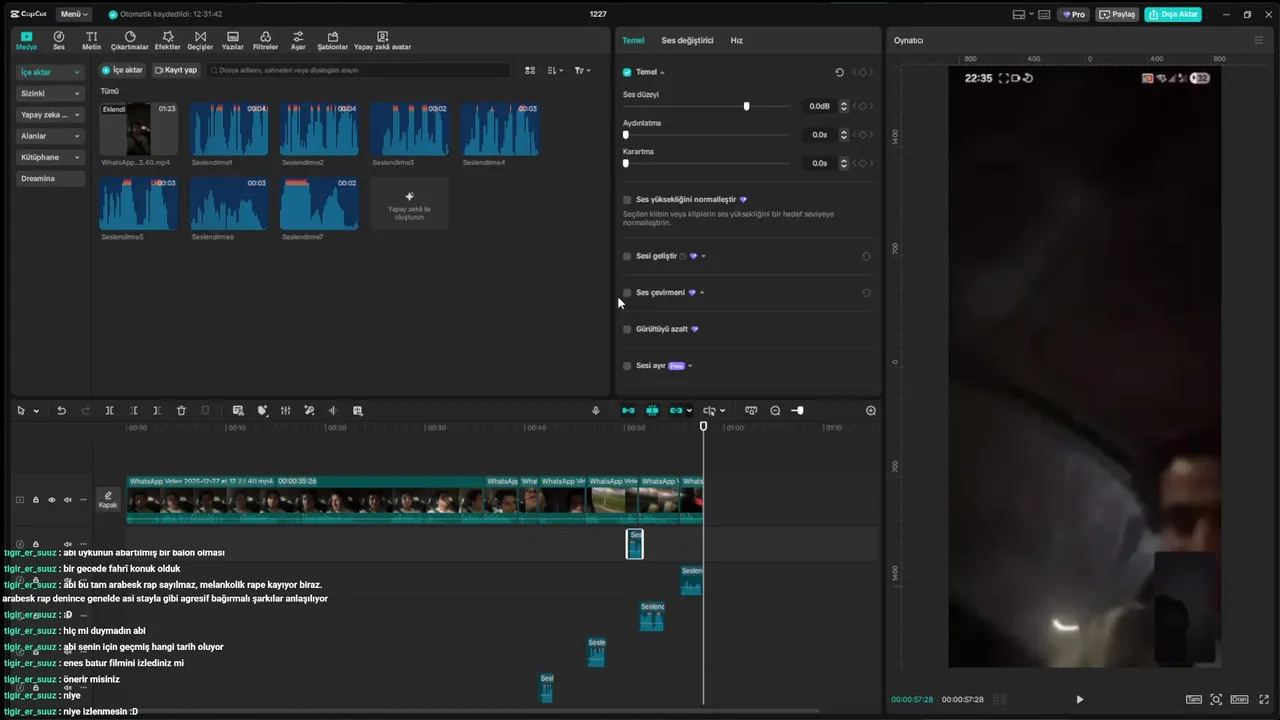
Task: Lock the main video track
Action: coord(36,500)
